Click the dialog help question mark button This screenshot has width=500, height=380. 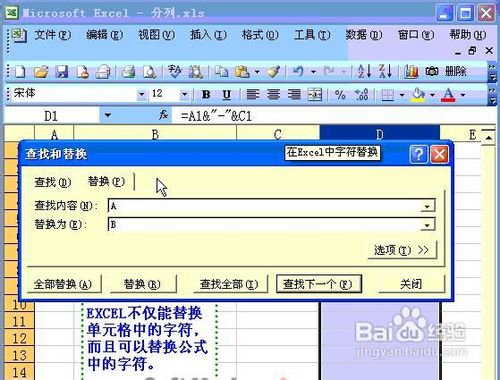tap(418, 154)
